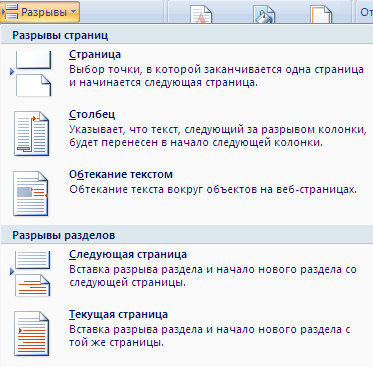Click description 'Выбор точки, в которой заканчивается'
Viewport: 373px width, 367px height.
216,76
